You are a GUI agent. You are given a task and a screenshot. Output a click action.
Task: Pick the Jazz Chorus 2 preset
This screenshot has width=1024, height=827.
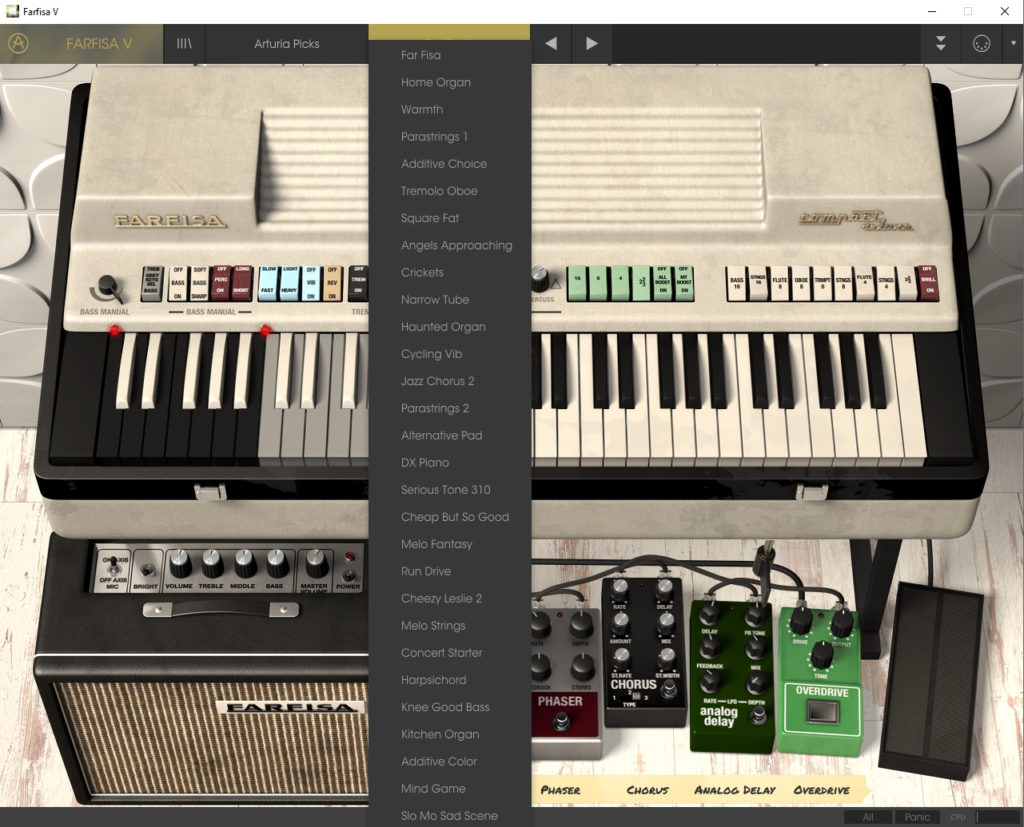(x=449, y=381)
